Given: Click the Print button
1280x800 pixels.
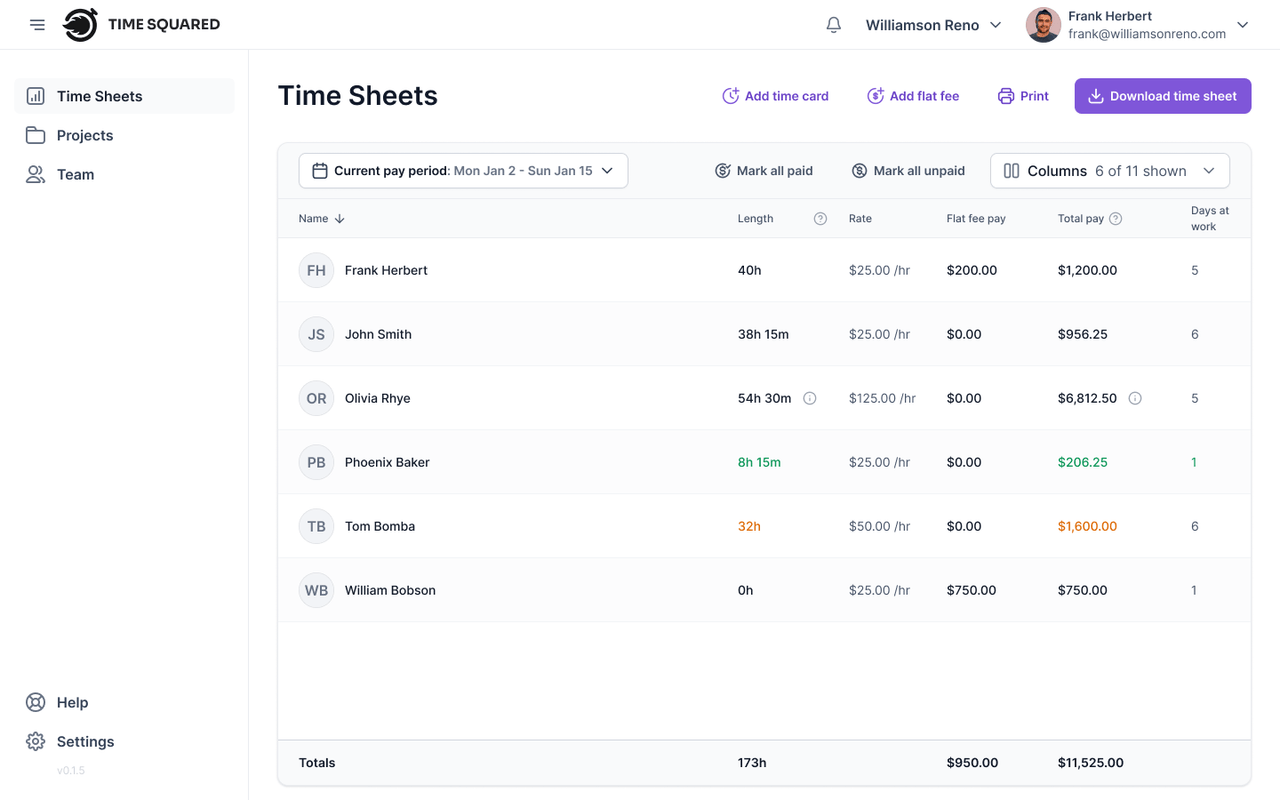Looking at the screenshot, I should (x=1023, y=96).
